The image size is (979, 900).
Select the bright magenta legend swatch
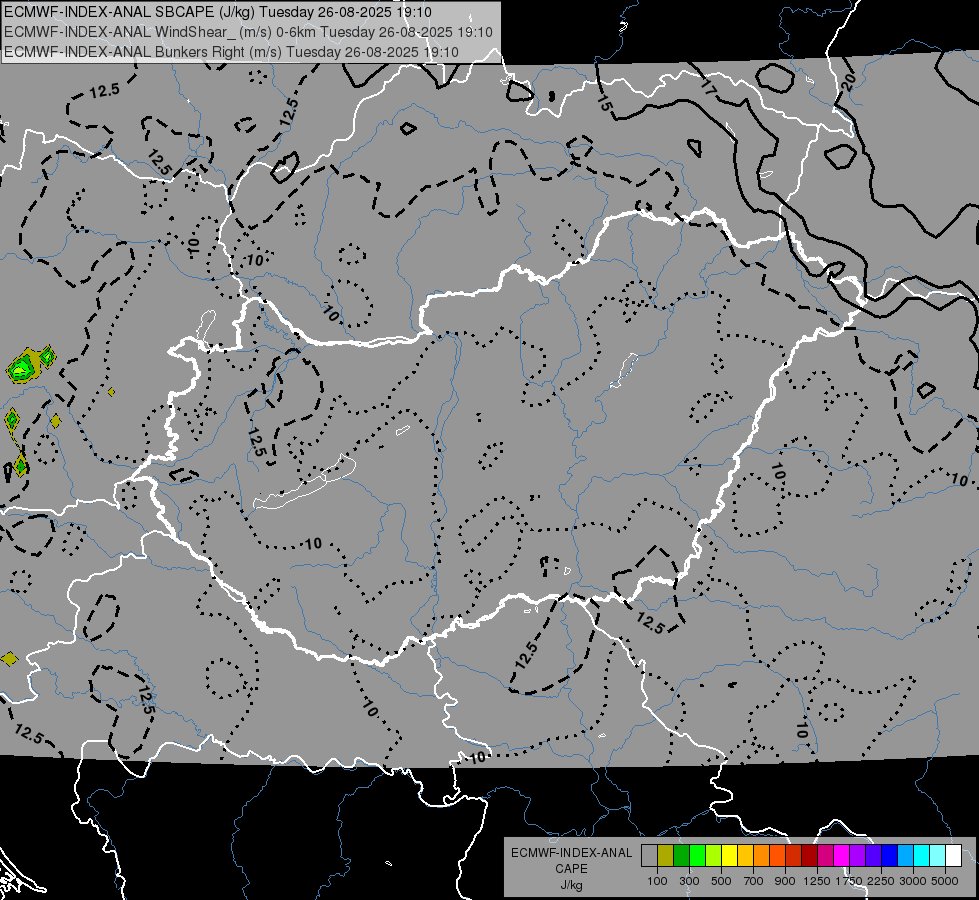click(842, 855)
